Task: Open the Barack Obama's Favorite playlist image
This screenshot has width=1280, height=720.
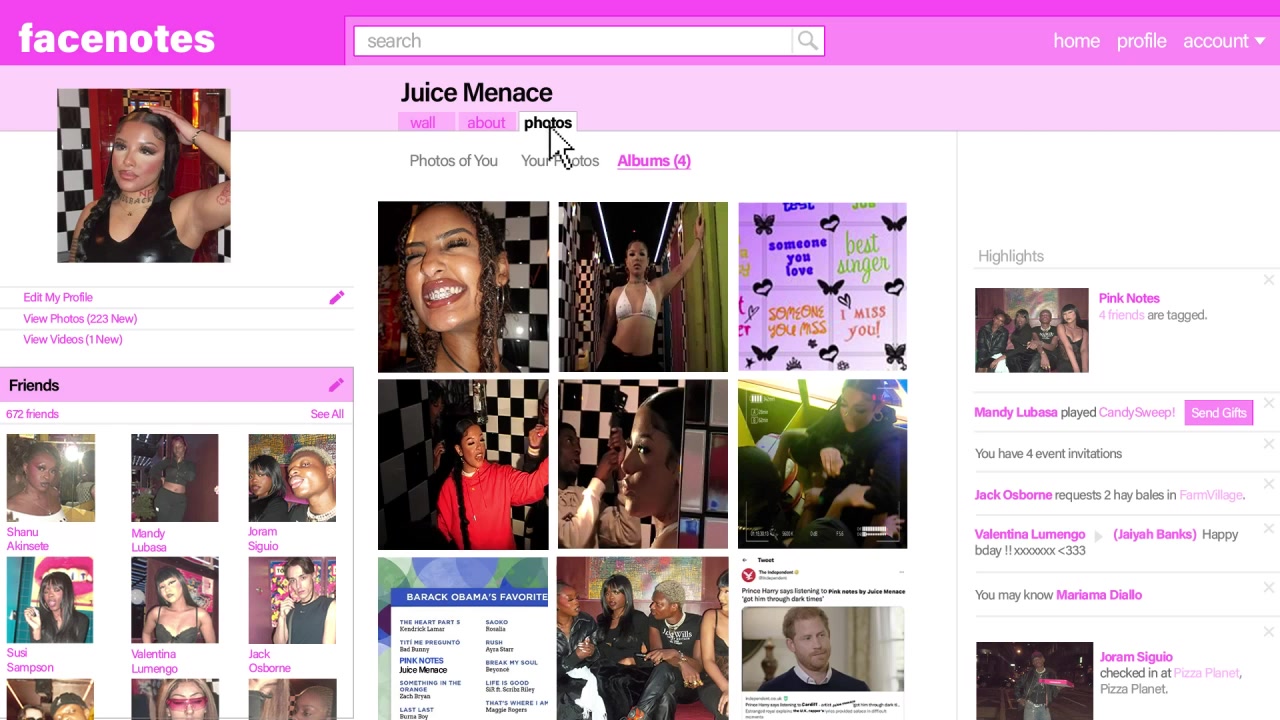Action: click(x=463, y=639)
